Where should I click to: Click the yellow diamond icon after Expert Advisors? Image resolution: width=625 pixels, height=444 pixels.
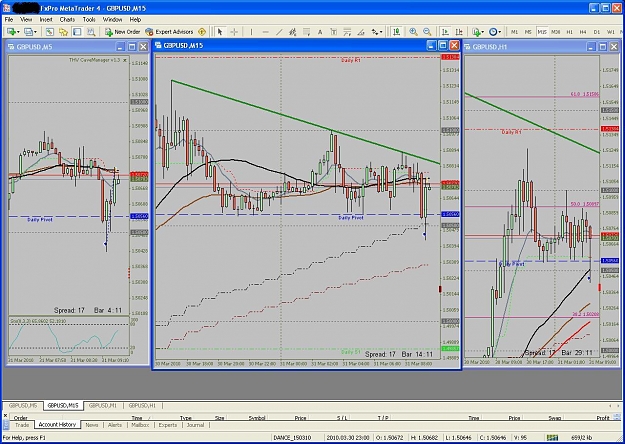[x=202, y=32]
